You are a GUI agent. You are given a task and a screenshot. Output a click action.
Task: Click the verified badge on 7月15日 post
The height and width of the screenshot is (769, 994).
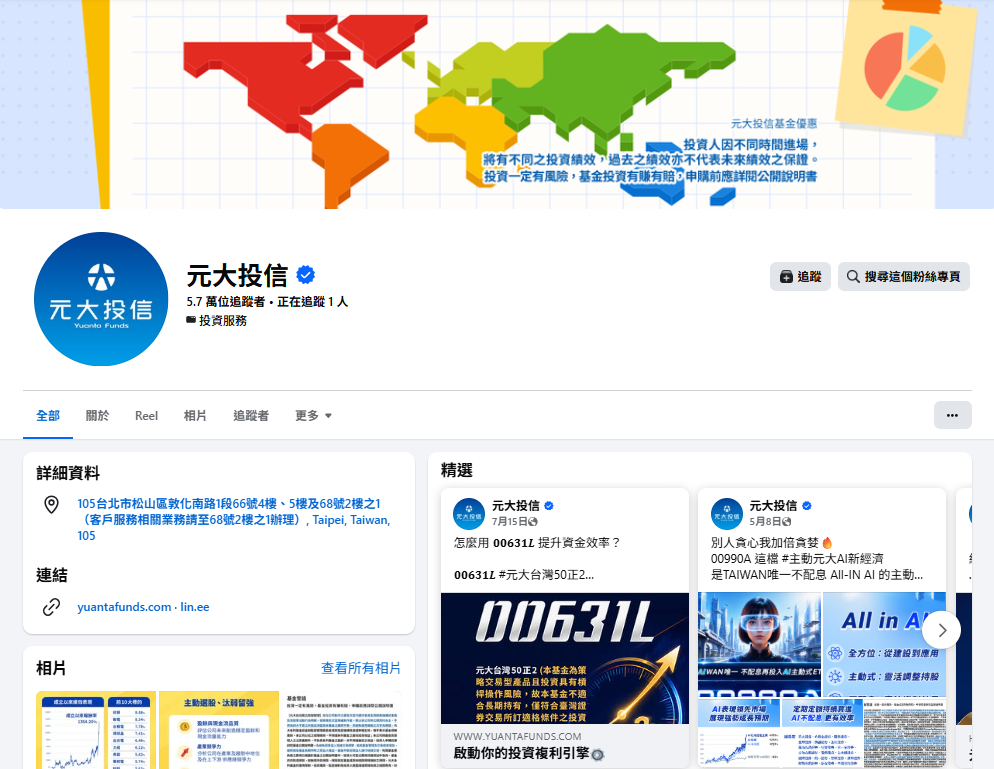point(549,506)
